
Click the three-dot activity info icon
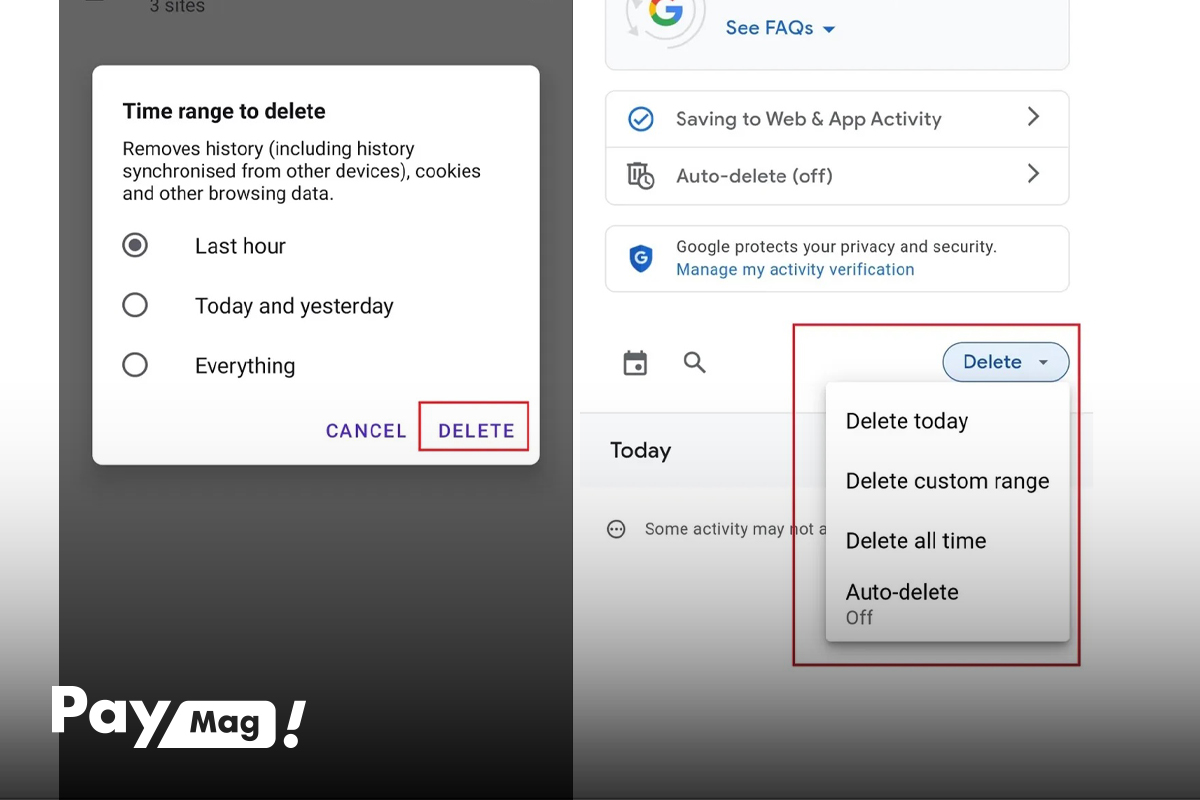click(x=616, y=530)
